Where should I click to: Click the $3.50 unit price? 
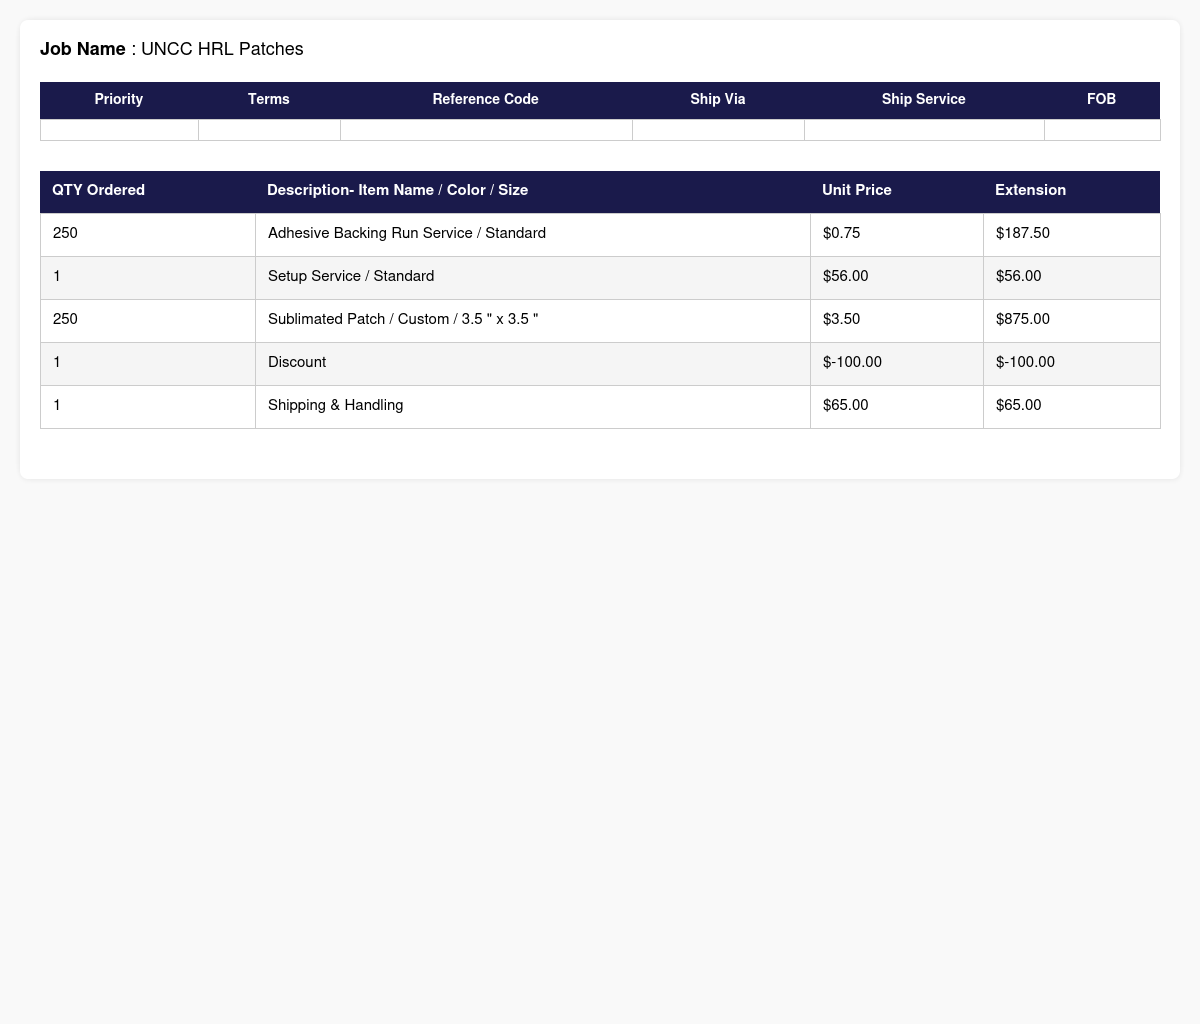point(841,319)
